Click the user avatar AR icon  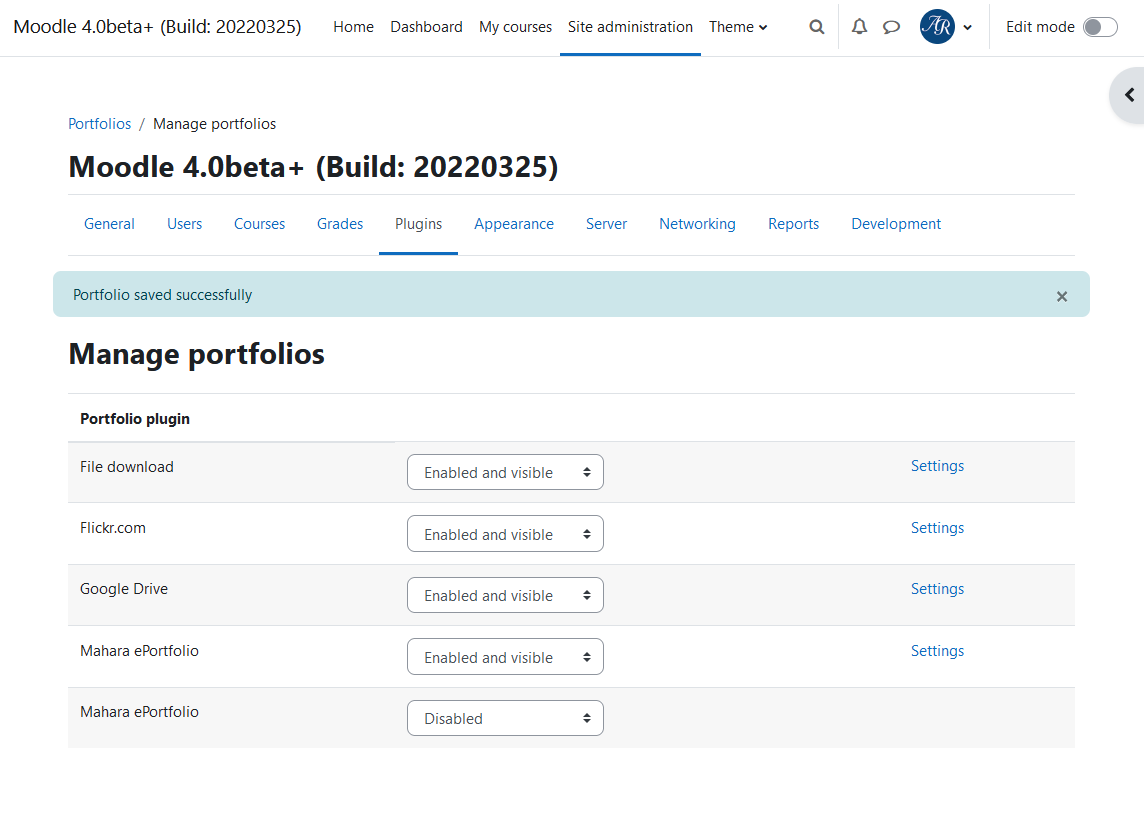pyautogui.click(x=938, y=27)
